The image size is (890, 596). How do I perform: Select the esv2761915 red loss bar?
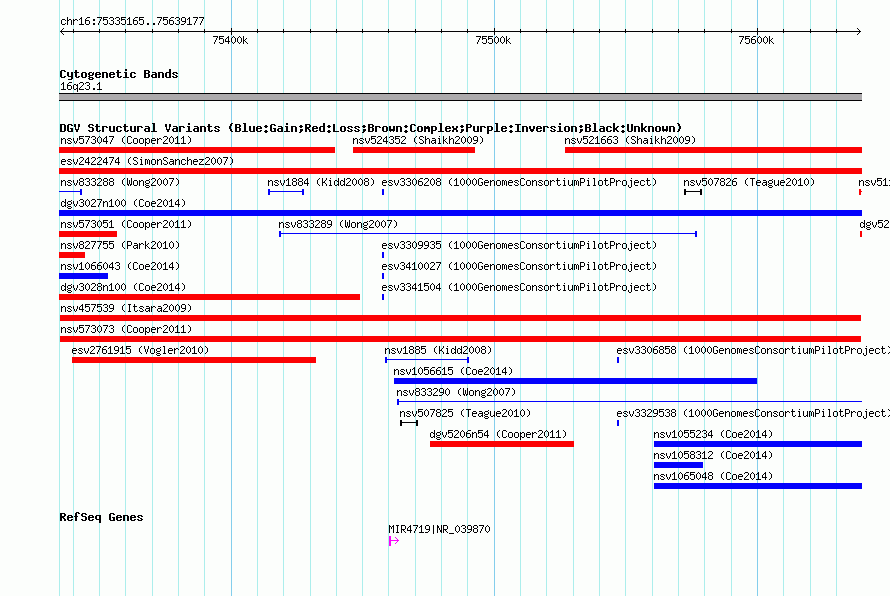point(194,360)
